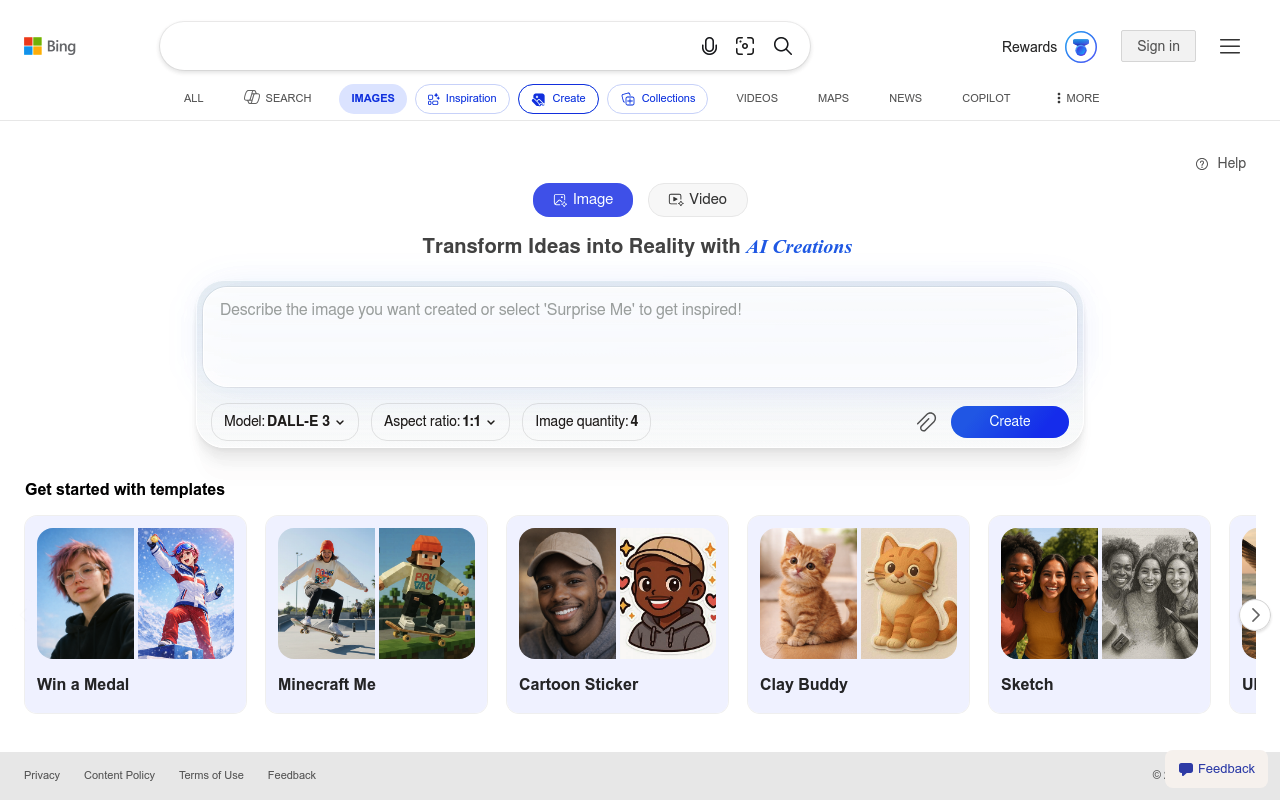Switch to Video creation mode
The height and width of the screenshot is (800, 1280).
pos(698,200)
